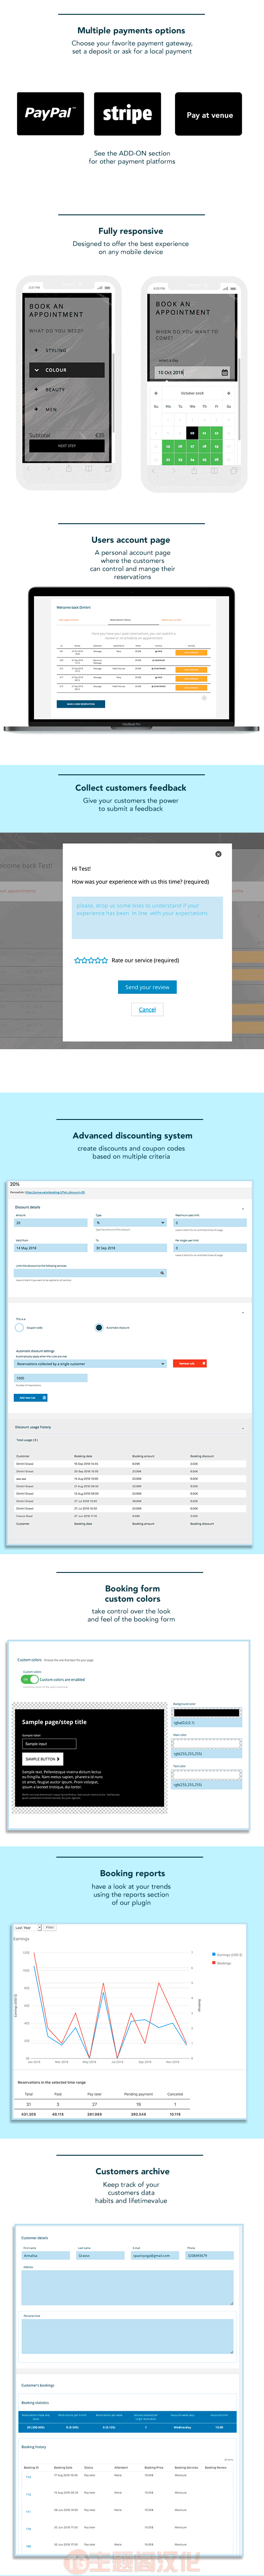The width and height of the screenshot is (264, 2576).
Task: Collapse the COLOUR service category
Action: tap(67, 370)
